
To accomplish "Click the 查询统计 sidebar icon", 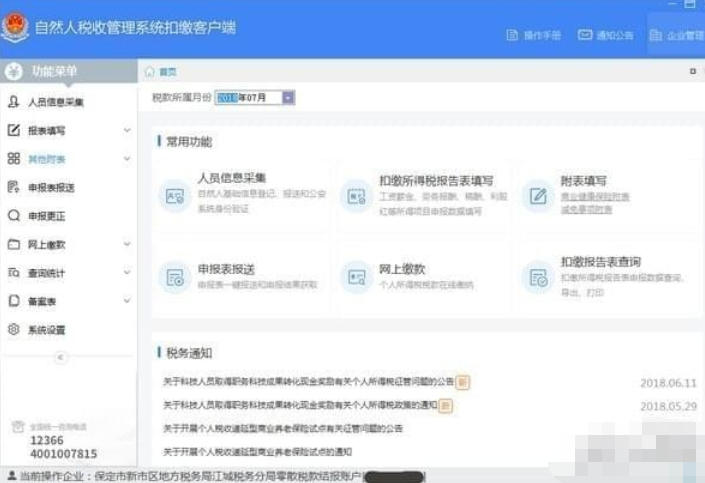I will pos(14,273).
